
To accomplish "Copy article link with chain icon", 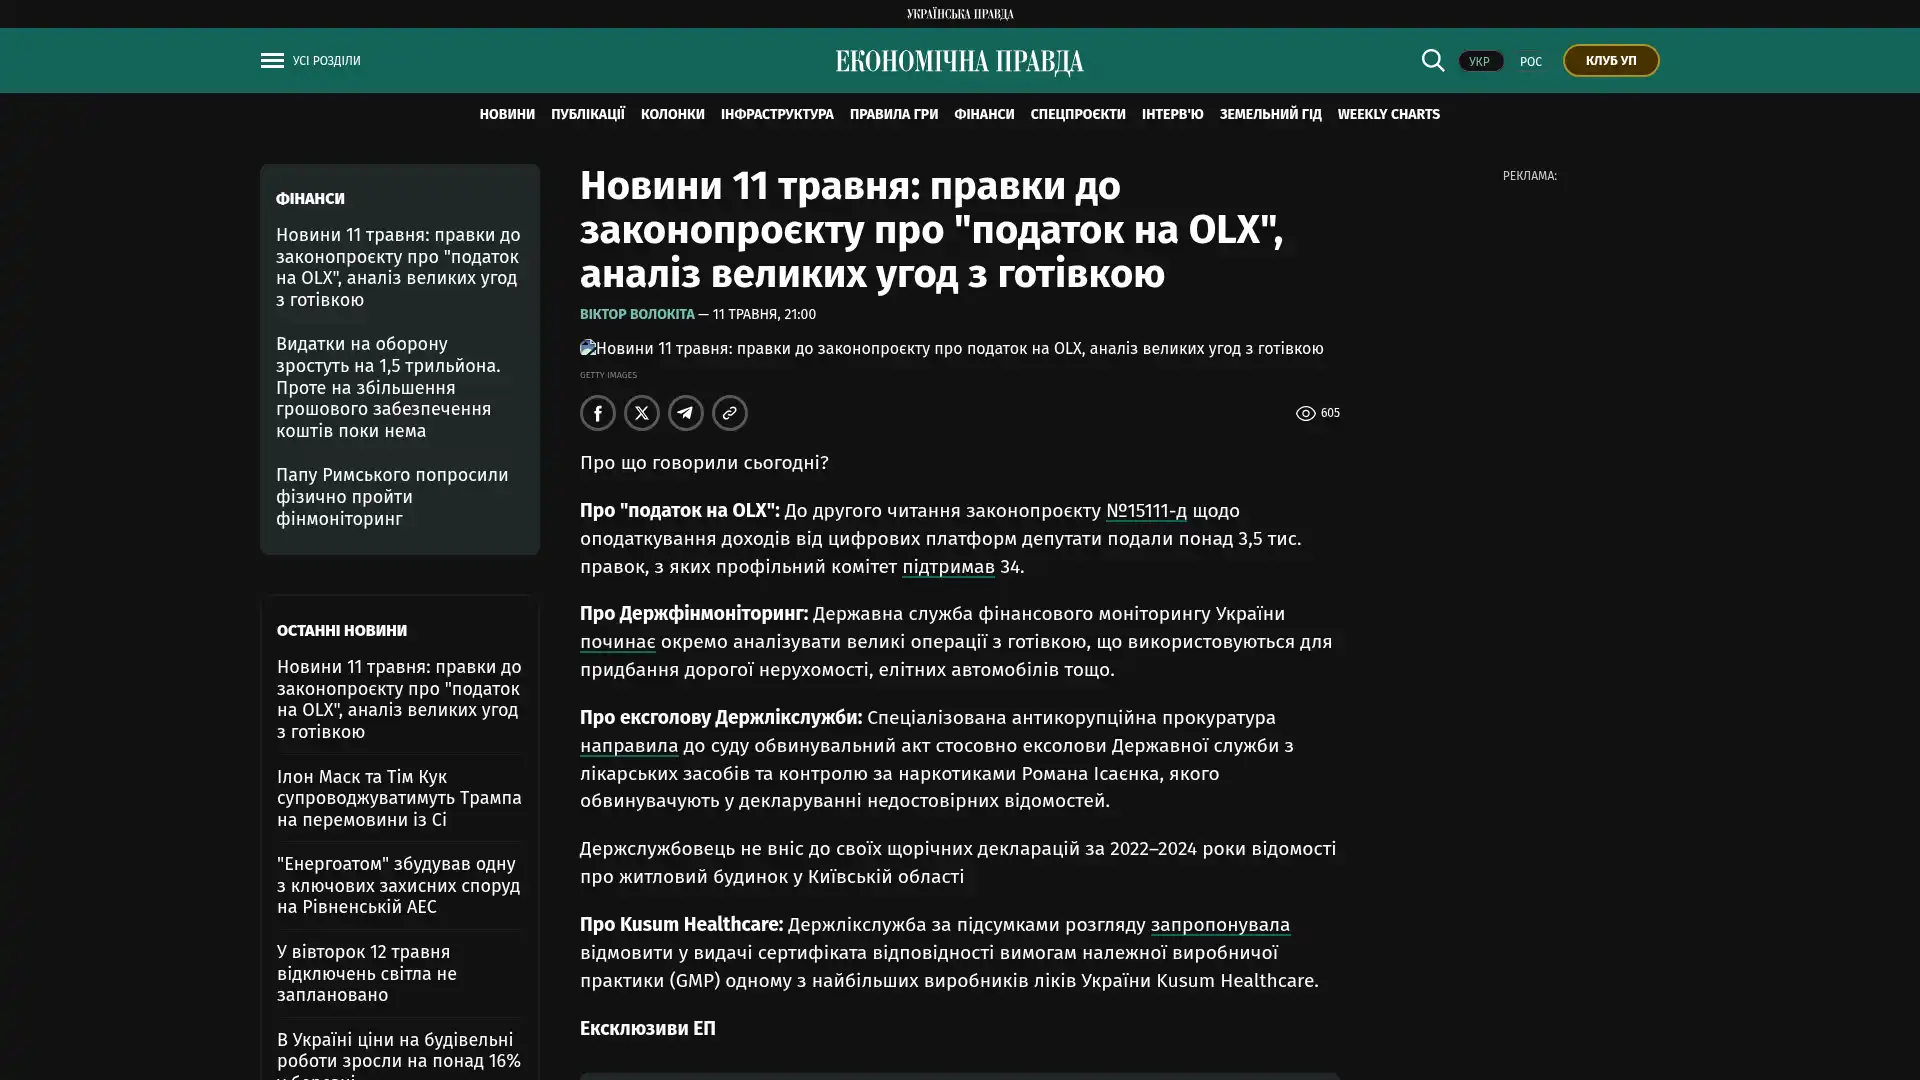I will pyautogui.click(x=729, y=413).
